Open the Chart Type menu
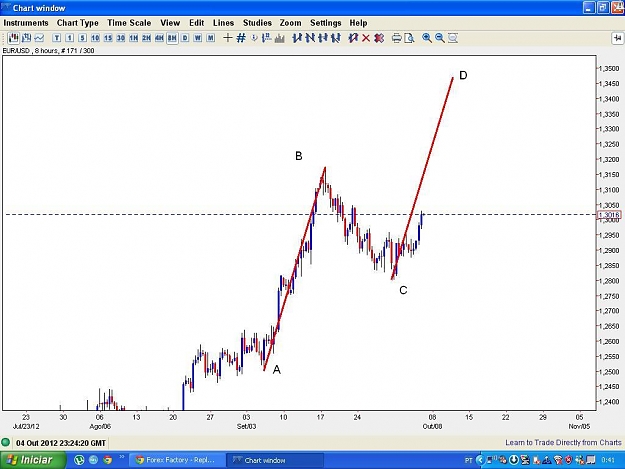 point(77,23)
